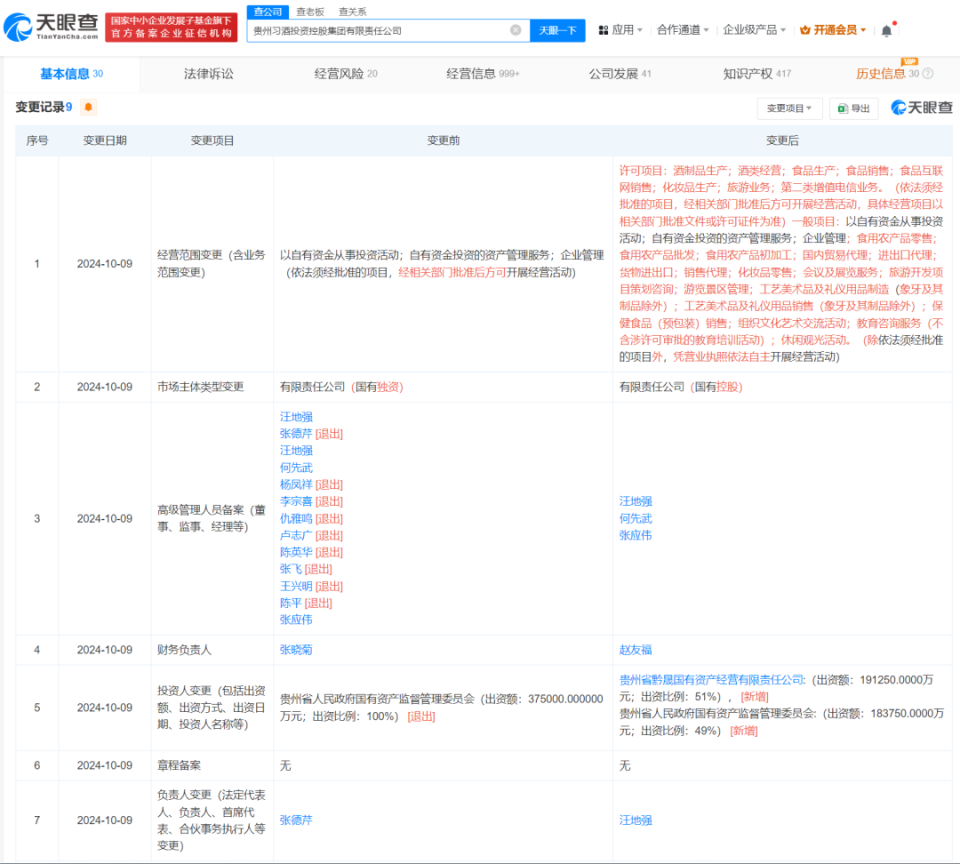Open 杨凤祥 link in the 变更前 list
This screenshot has width=960, height=864.
(x=296, y=485)
